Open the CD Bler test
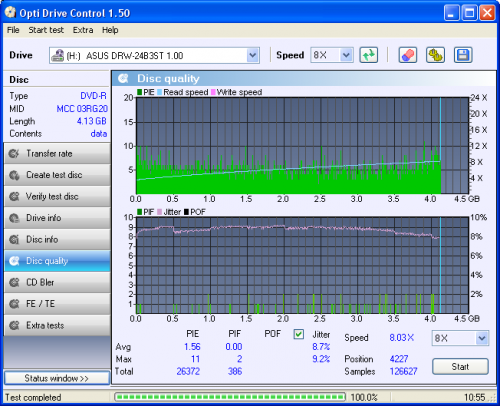This screenshot has height=406, width=500. (57, 283)
